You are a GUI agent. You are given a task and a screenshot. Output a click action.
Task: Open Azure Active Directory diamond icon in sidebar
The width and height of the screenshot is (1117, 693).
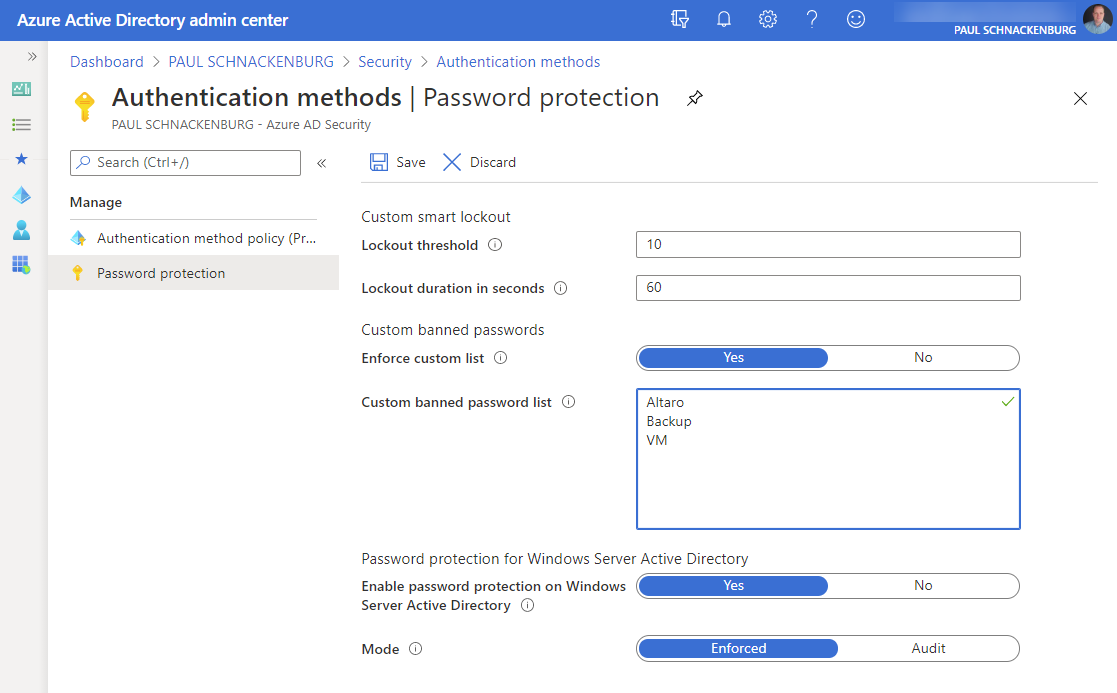21,194
